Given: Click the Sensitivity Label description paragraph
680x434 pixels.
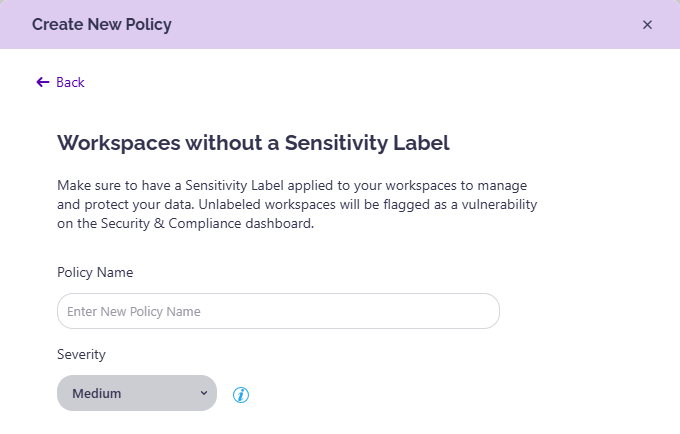Looking at the screenshot, I should [298, 205].
